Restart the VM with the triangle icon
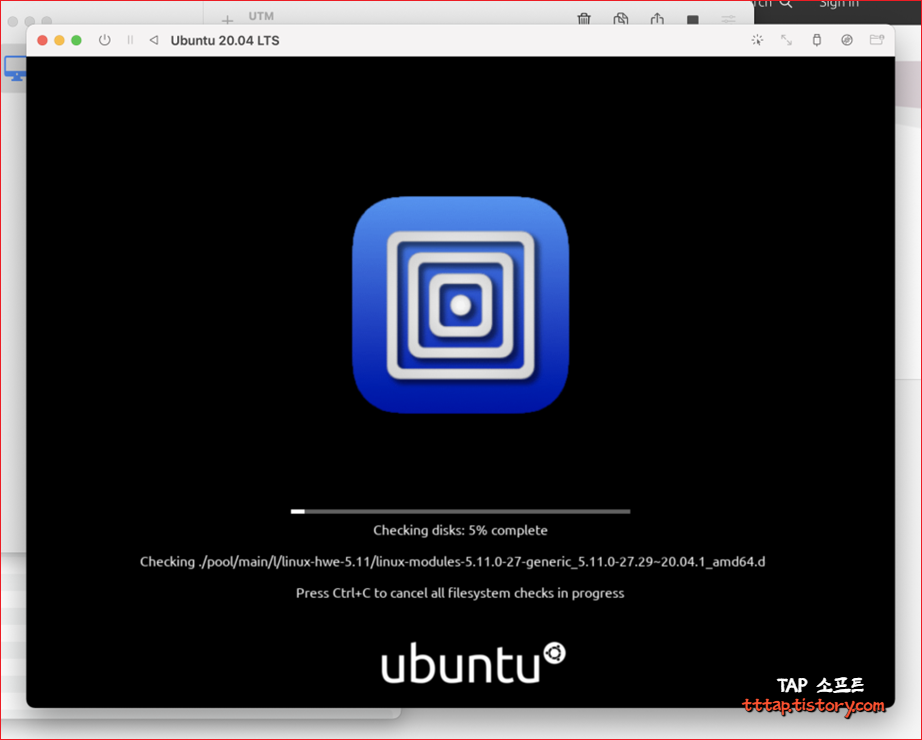 pos(154,40)
